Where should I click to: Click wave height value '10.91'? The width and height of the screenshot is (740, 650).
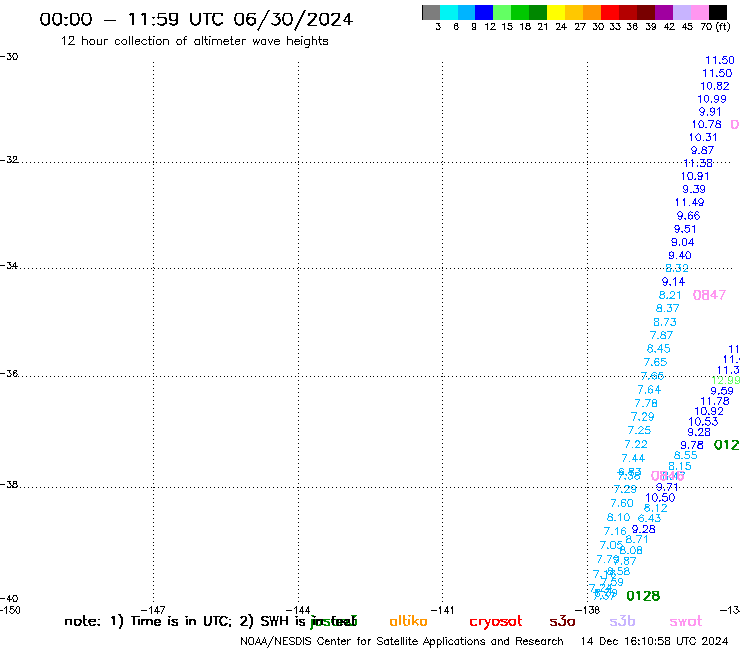pyautogui.click(x=695, y=176)
